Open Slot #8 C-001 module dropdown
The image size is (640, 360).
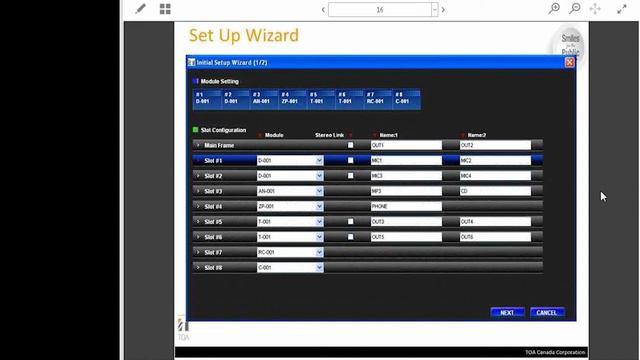[319, 267]
